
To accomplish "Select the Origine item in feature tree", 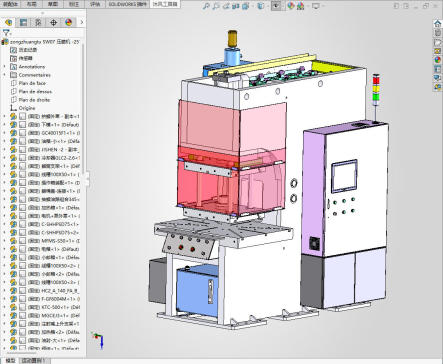I will pos(27,108).
